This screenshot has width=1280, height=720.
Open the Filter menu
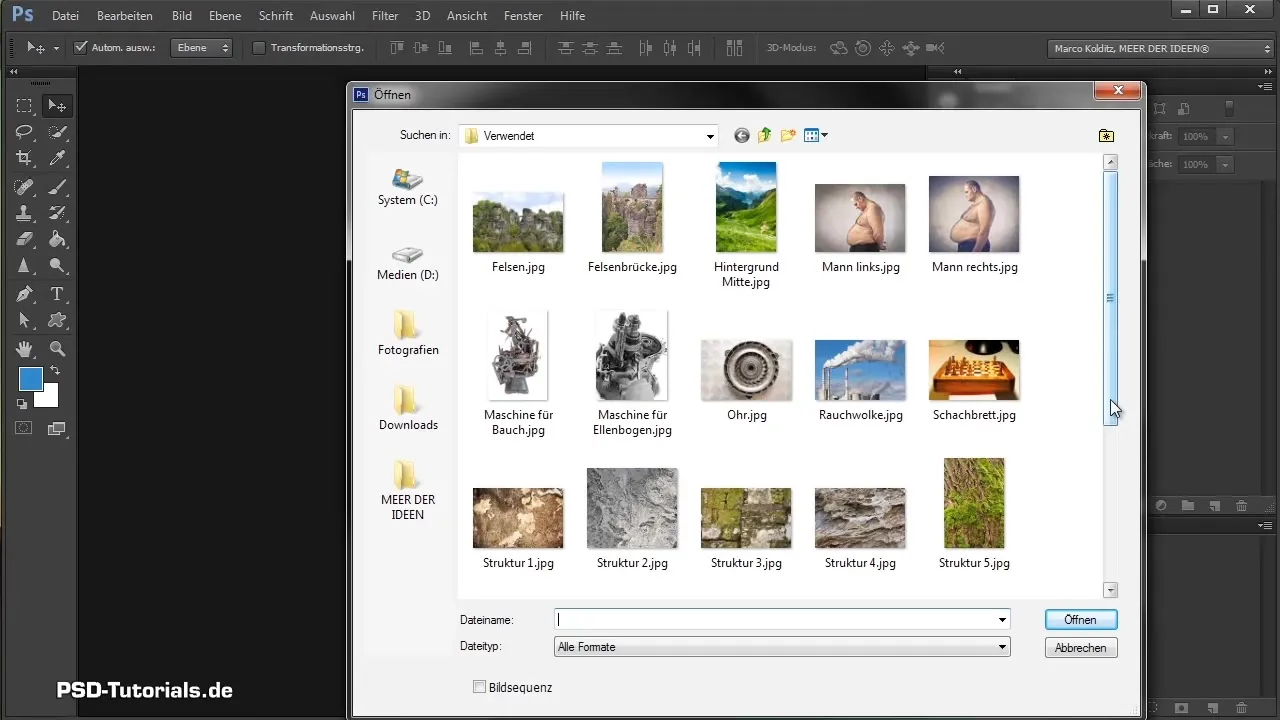[385, 16]
